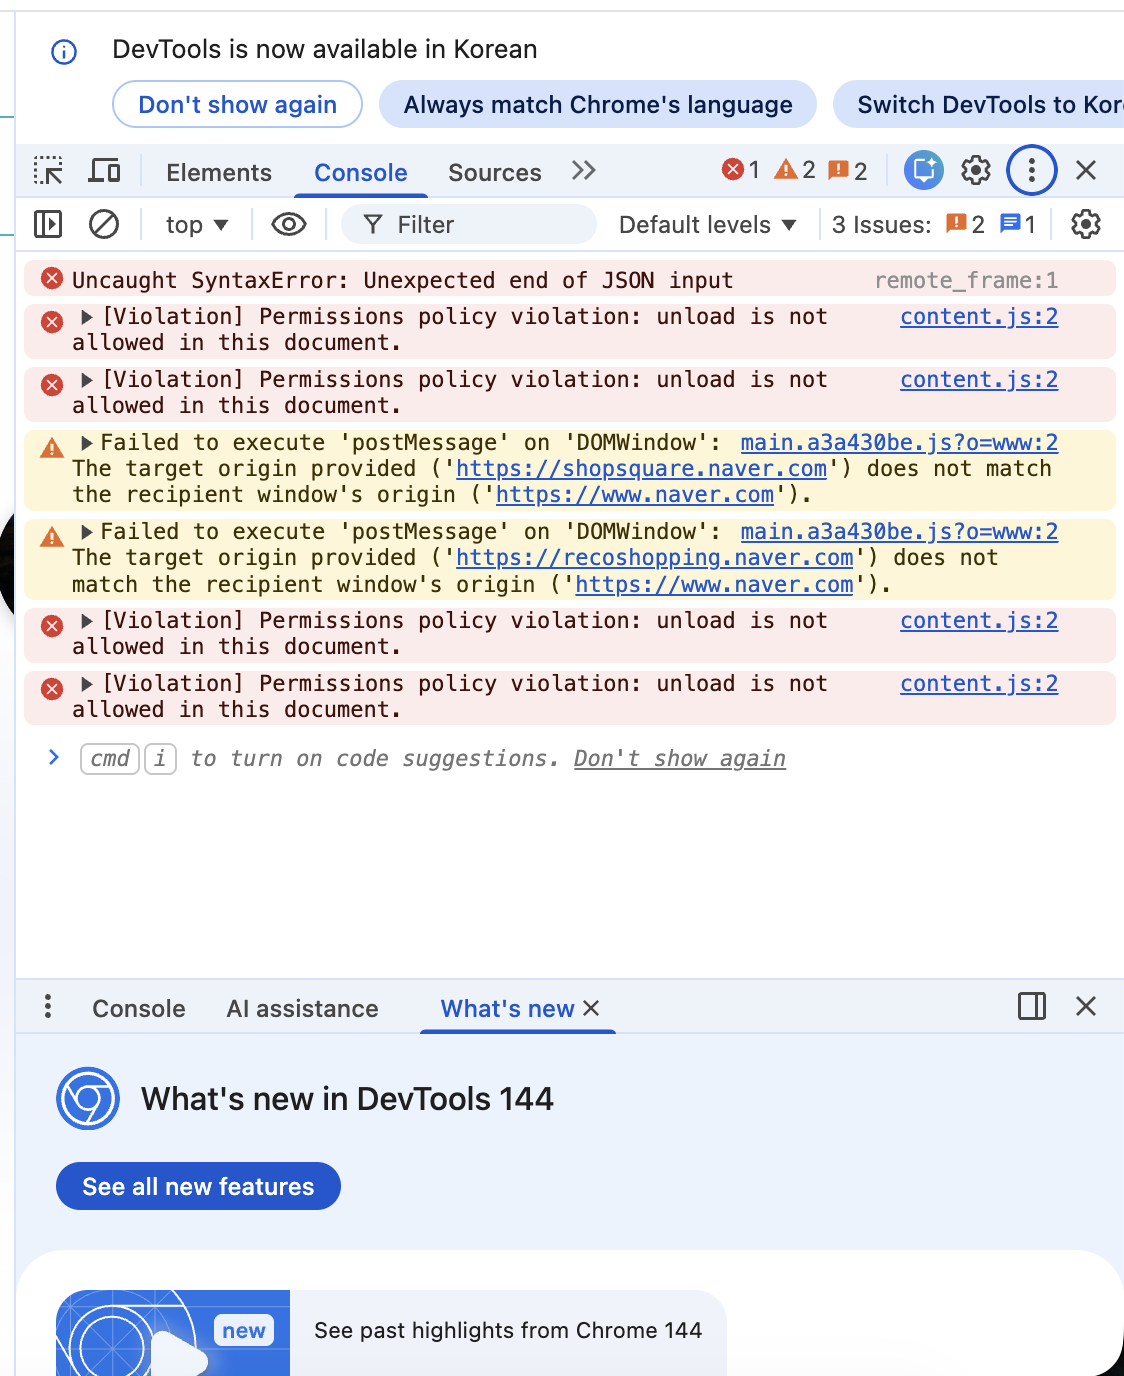This screenshot has height=1376, width=1124.
Task: Click the info icon in the Korean notice
Action: 64,52
